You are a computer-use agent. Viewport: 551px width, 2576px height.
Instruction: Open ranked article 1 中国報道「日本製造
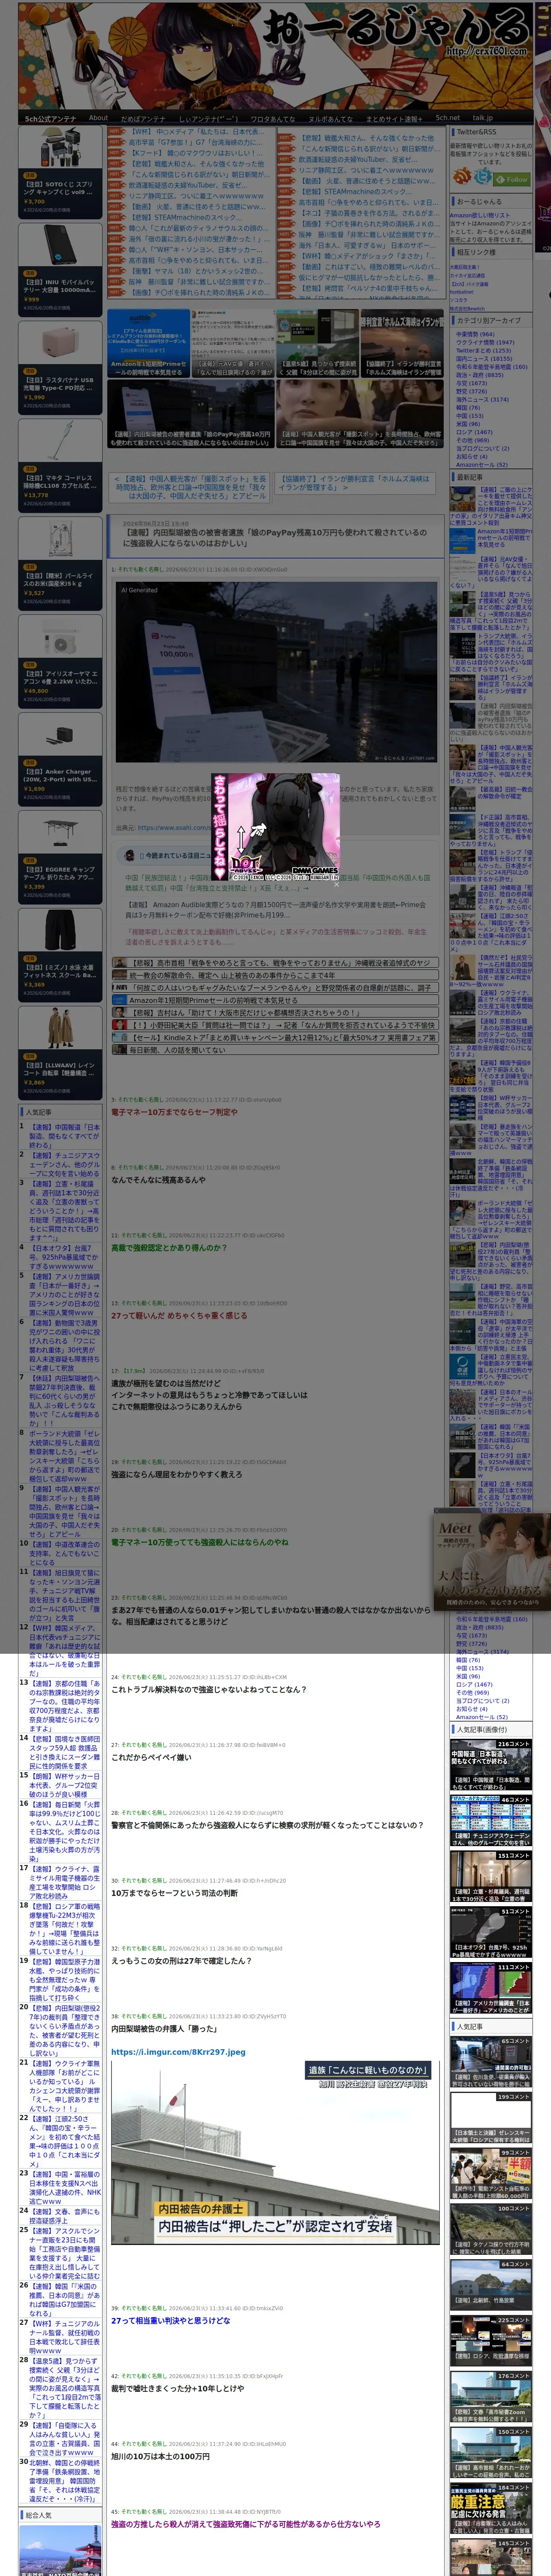64,1137
